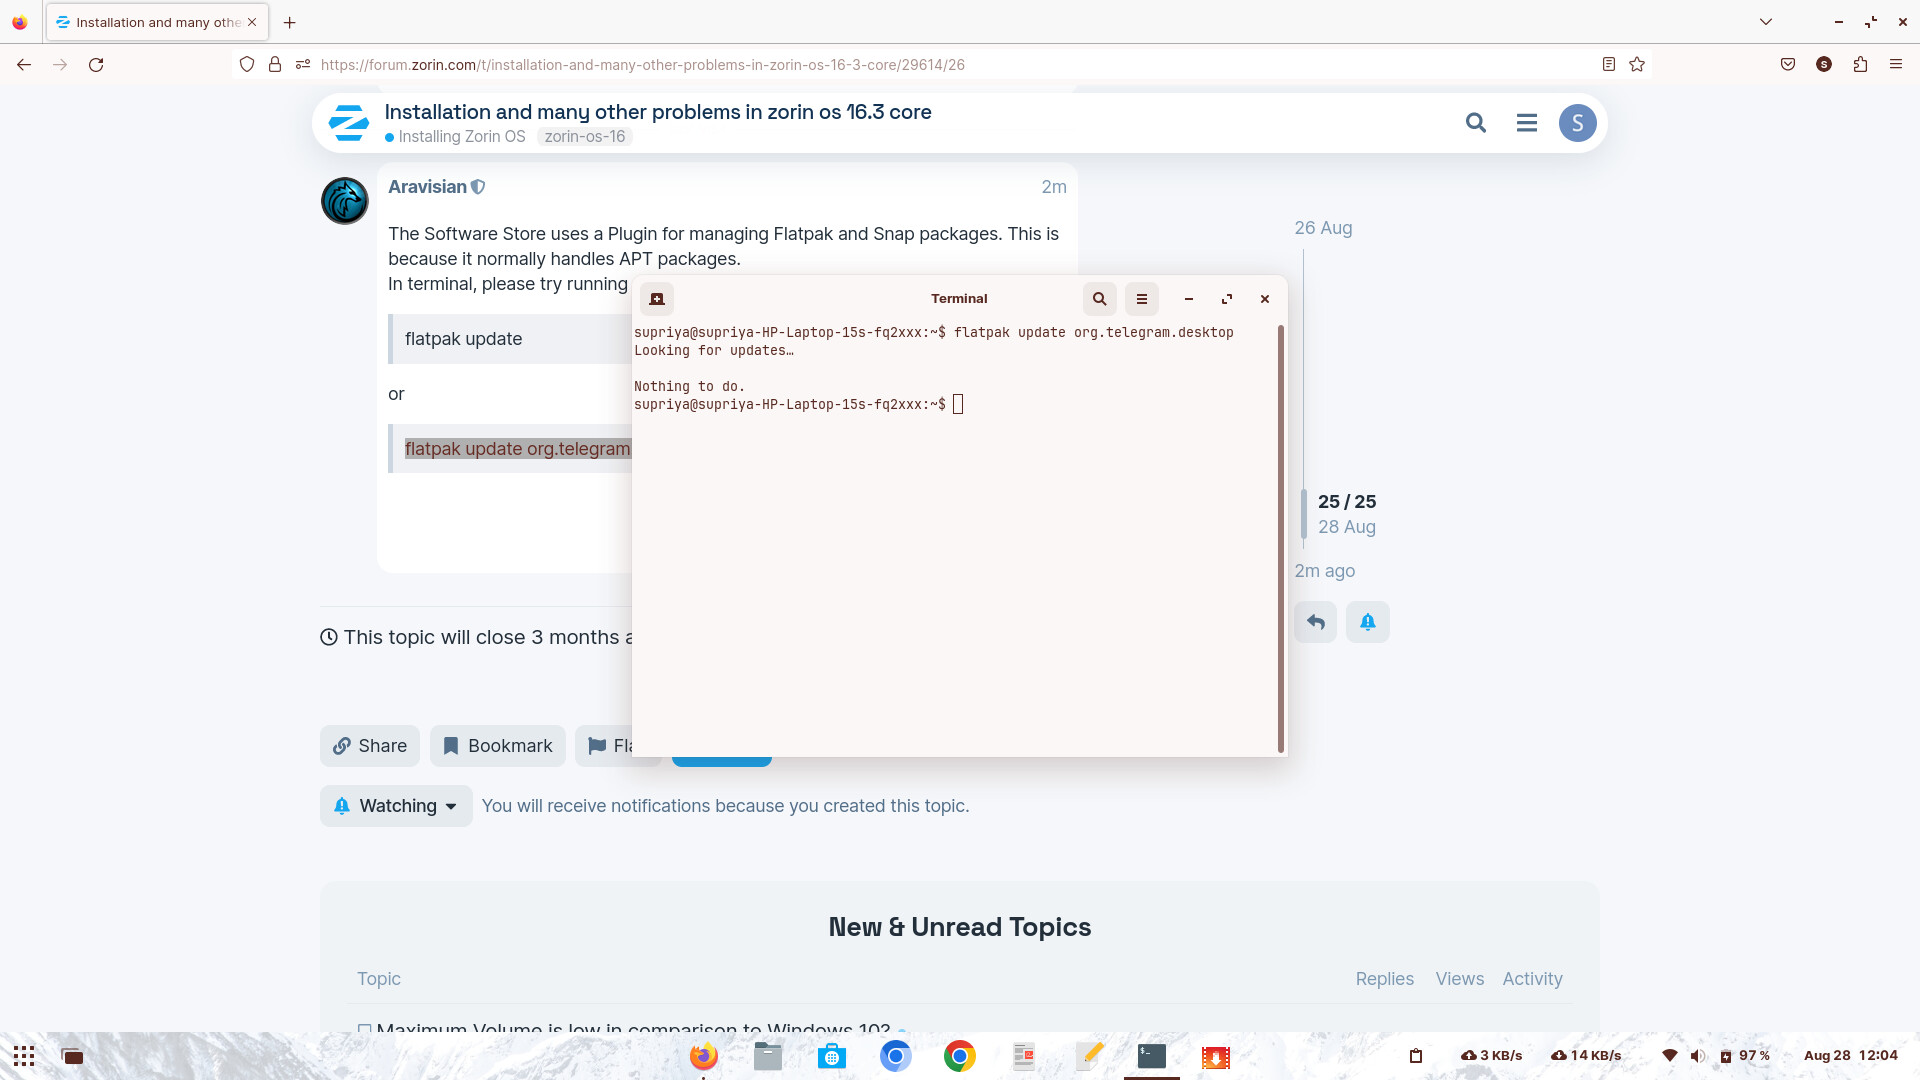
Task: Open Firefox list all tabs chevron
Action: 1766,22
